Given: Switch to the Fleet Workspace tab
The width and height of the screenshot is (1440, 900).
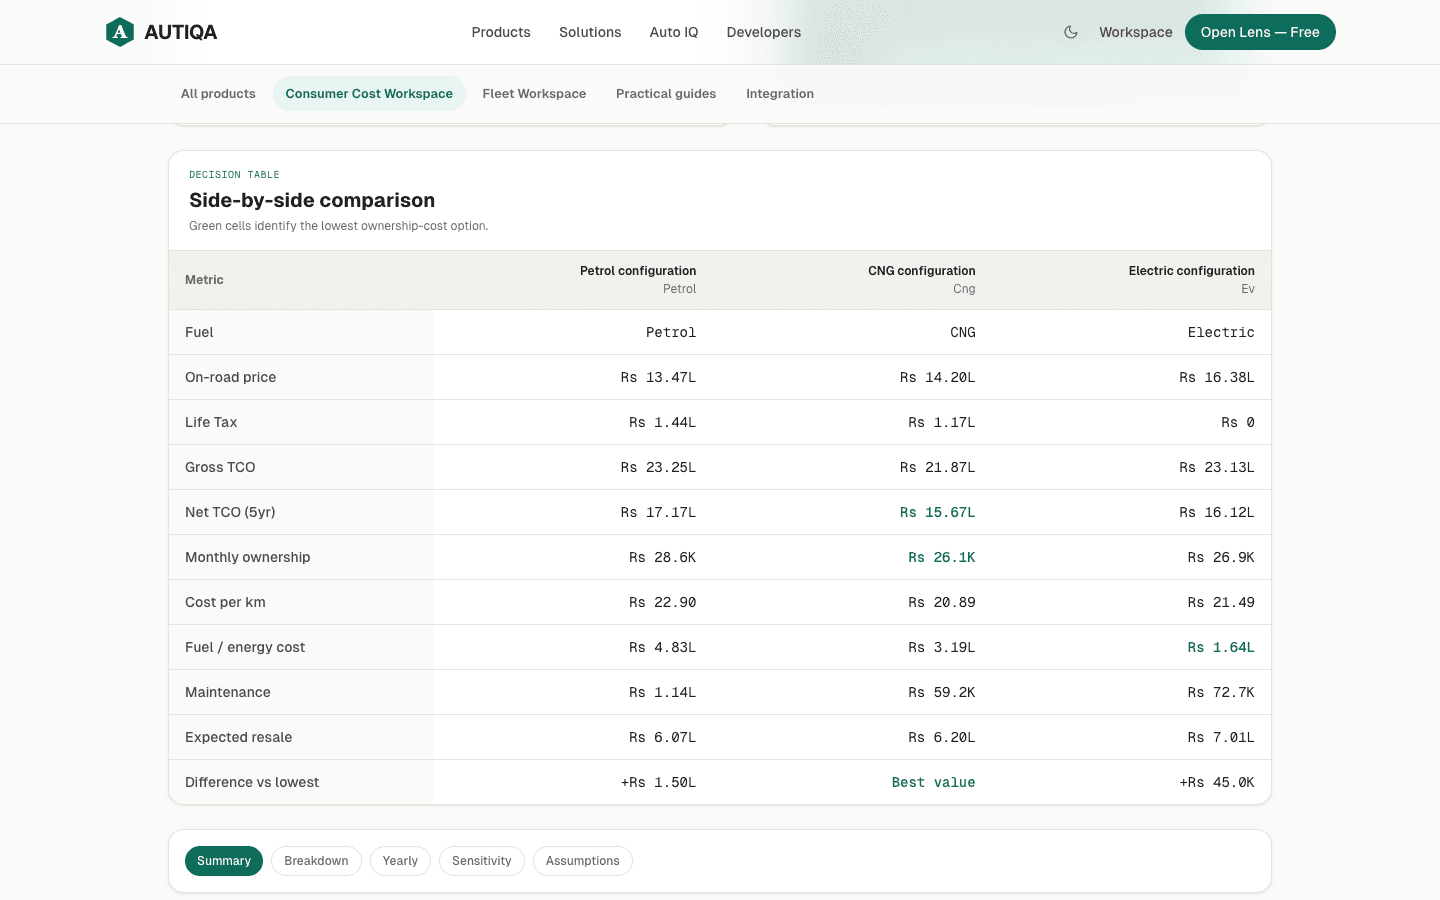Looking at the screenshot, I should pos(534,94).
